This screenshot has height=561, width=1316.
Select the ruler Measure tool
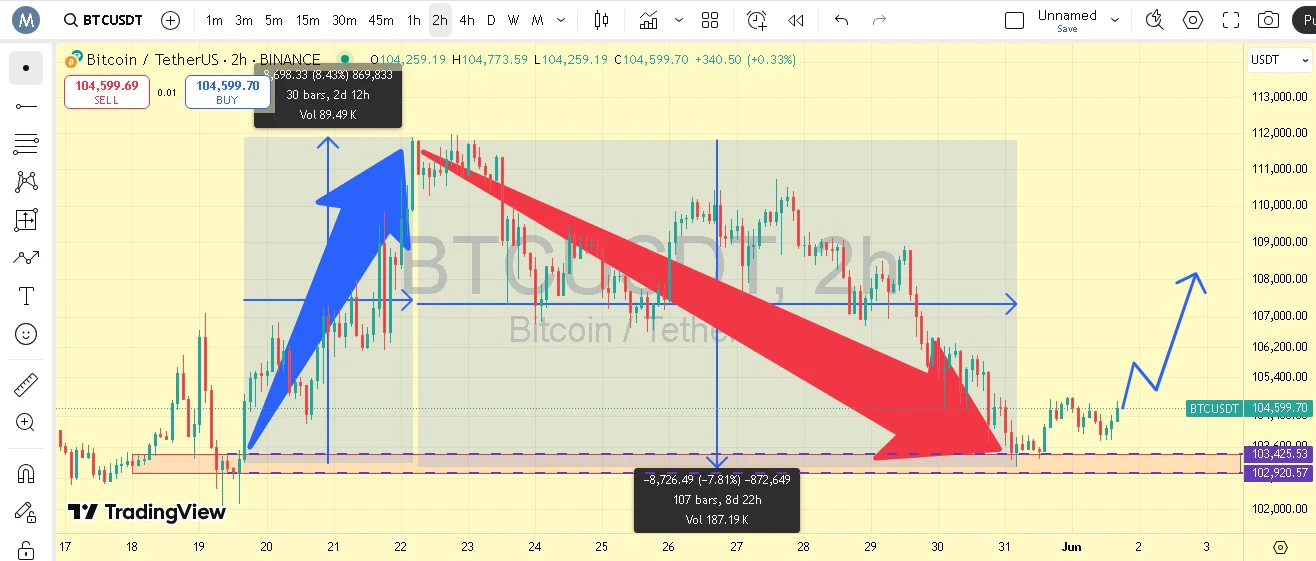pyautogui.click(x=26, y=384)
